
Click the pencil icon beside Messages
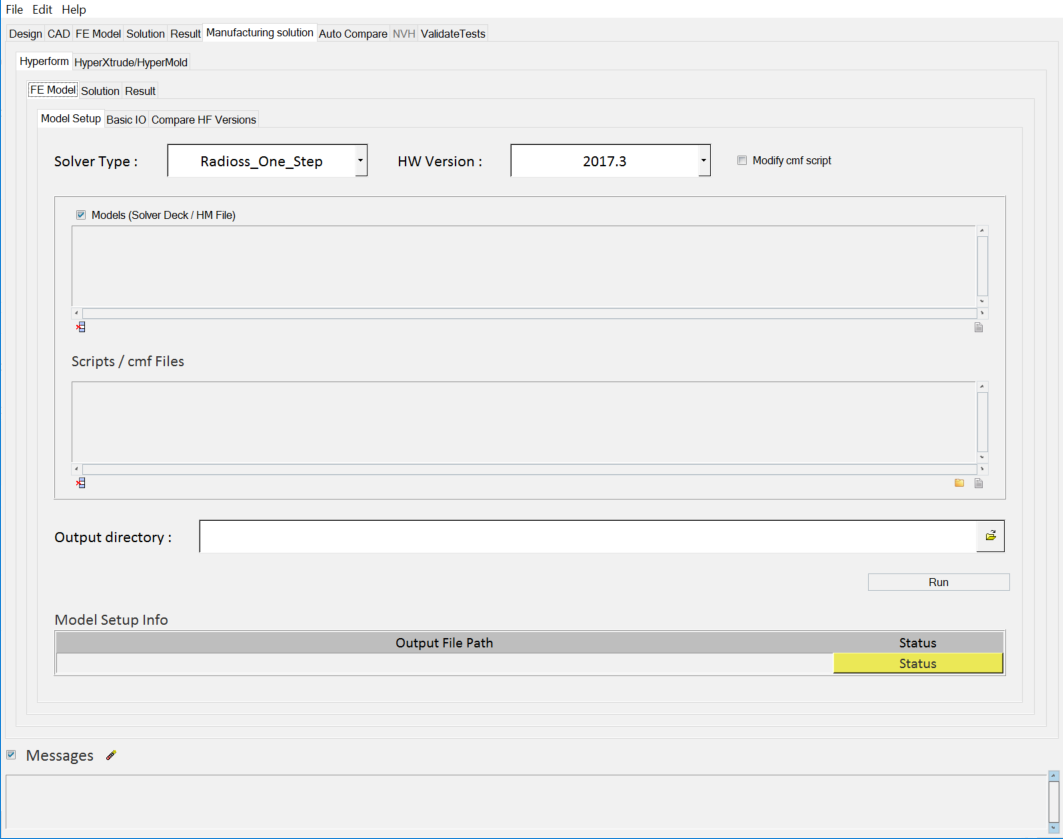tap(111, 756)
